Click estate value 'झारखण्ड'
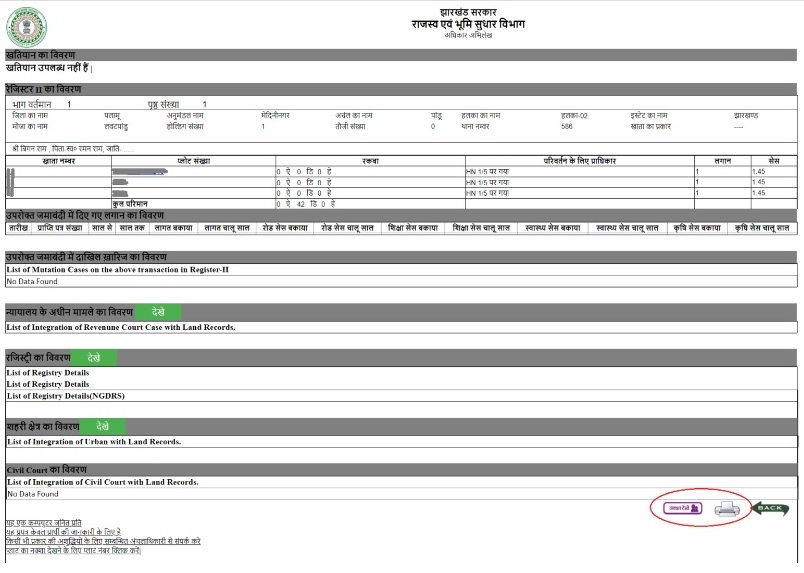Viewport: 804px width, 573px height. 746,115
